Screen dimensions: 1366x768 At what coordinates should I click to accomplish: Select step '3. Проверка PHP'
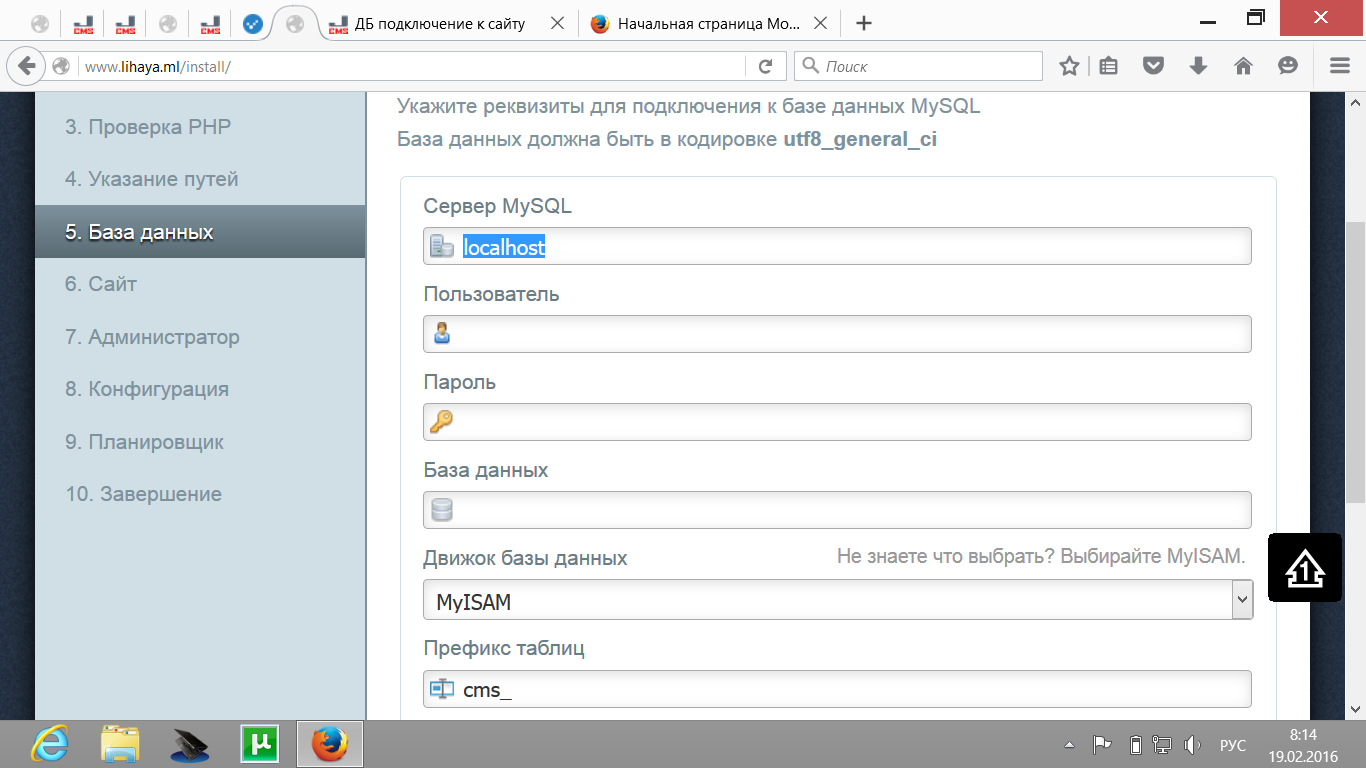pyautogui.click(x=148, y=127)
